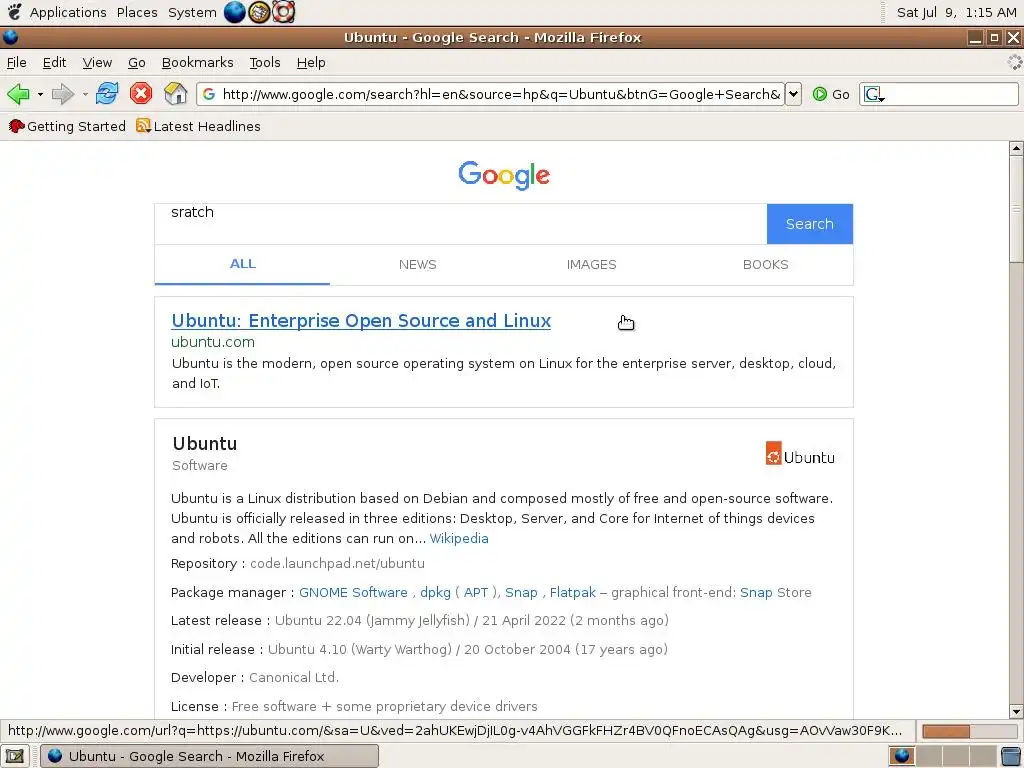Open the Flatpak link

tap(573, 592)
